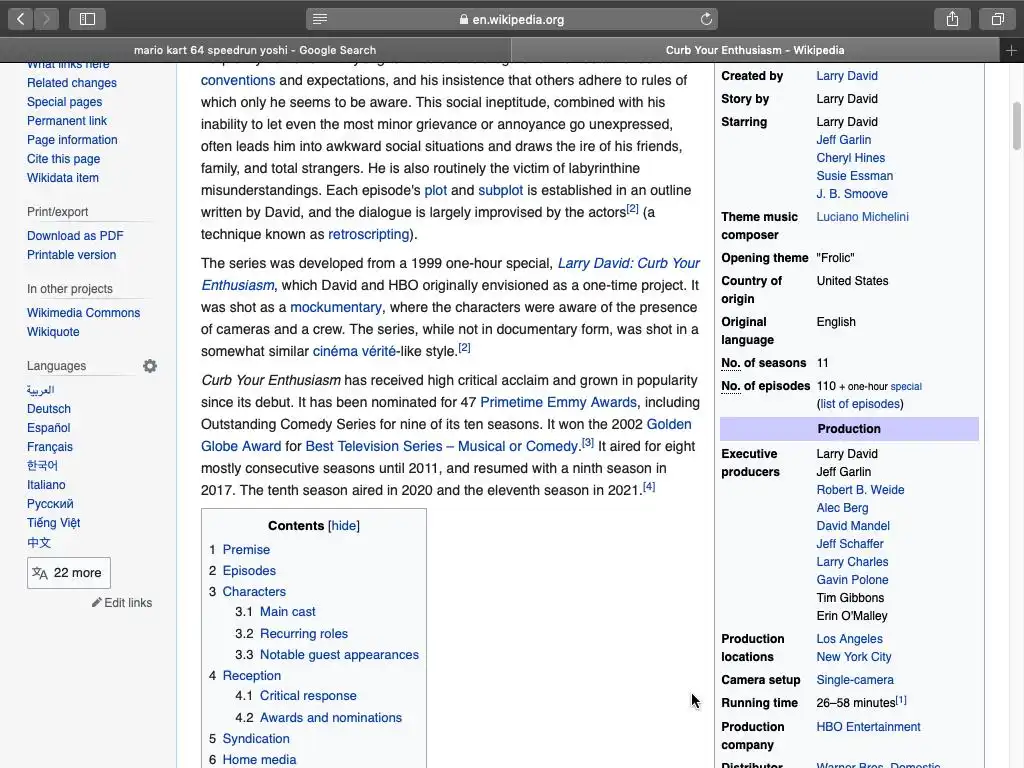
Task: Follow citation [3] after Musical or Comedy
Action: 588,442
